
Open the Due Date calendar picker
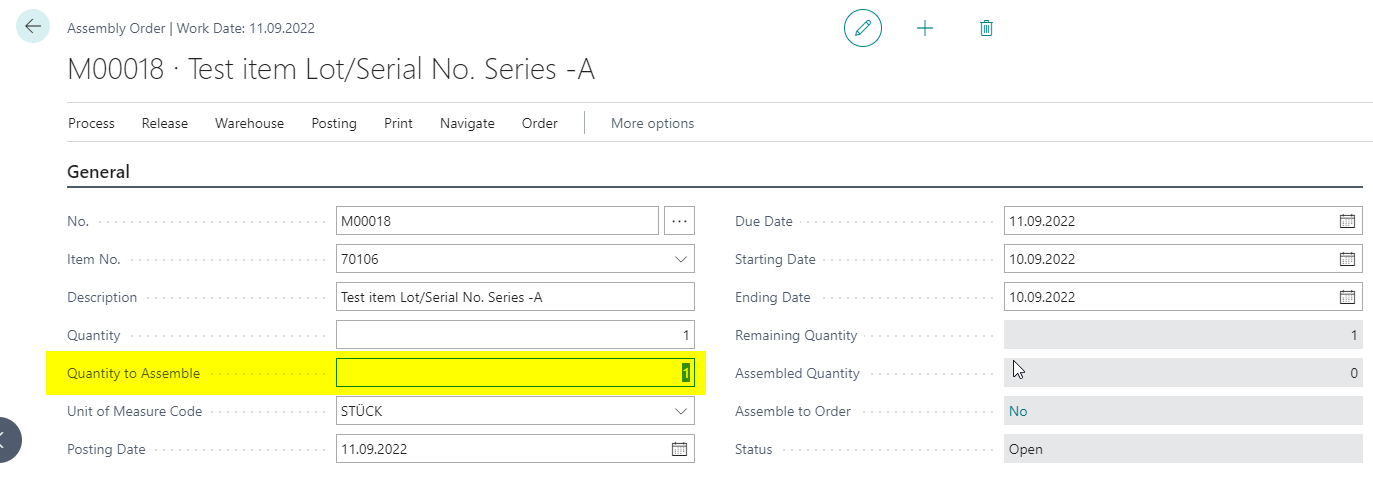click(x=1347, y=221)
